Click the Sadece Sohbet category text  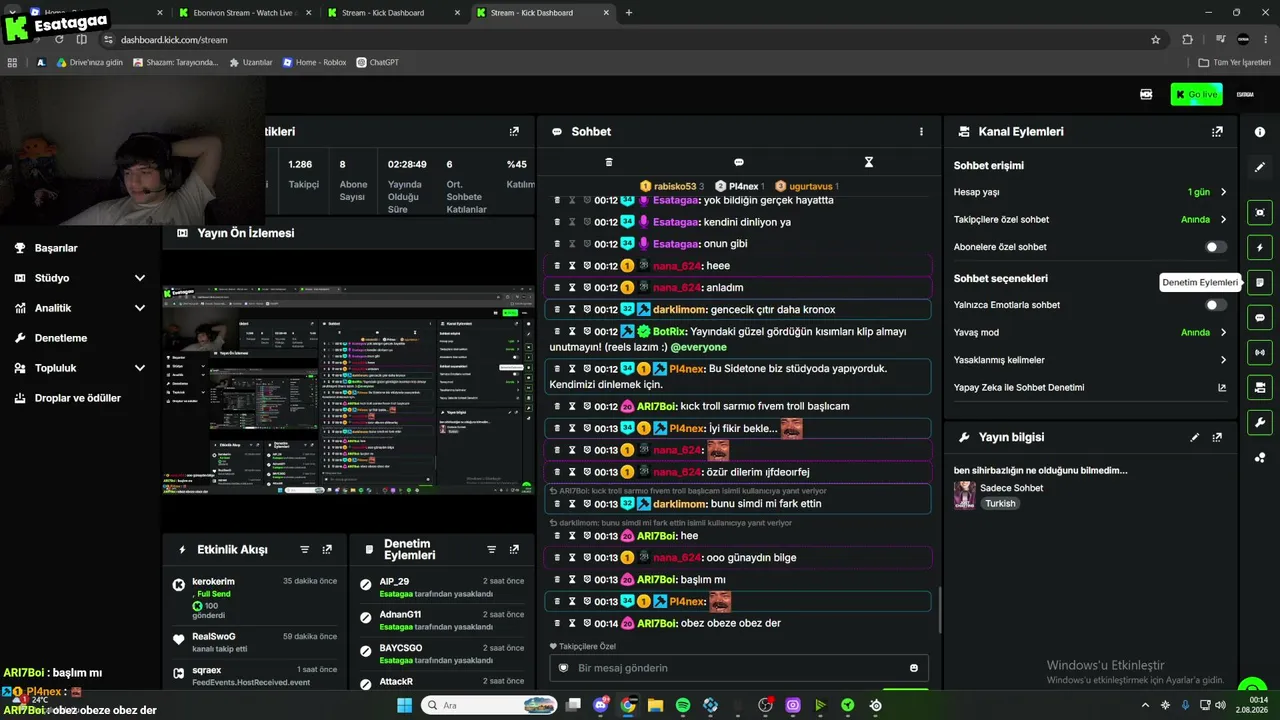tap(1012, 488)
